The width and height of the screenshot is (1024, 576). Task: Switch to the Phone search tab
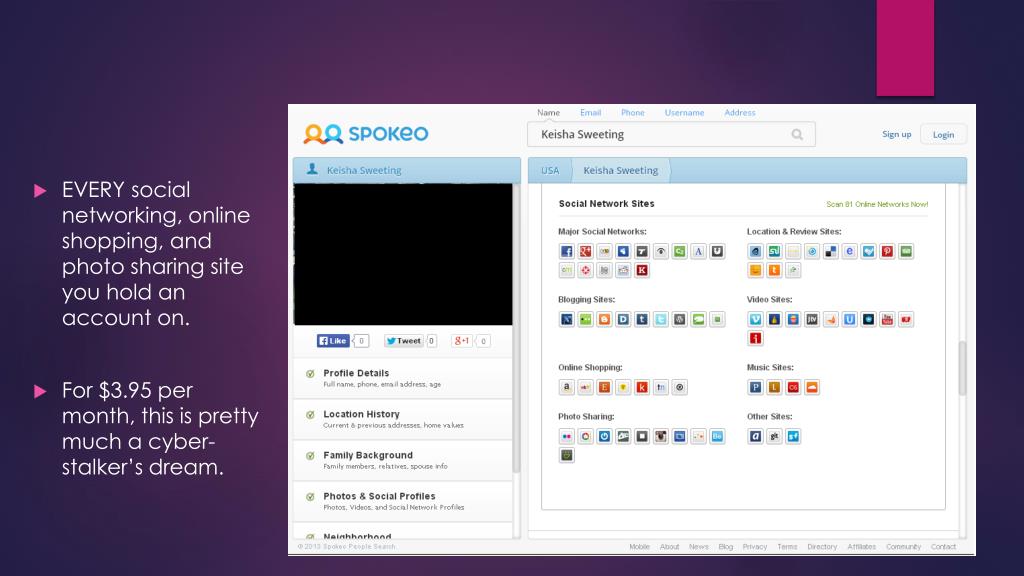pos(633,112)
